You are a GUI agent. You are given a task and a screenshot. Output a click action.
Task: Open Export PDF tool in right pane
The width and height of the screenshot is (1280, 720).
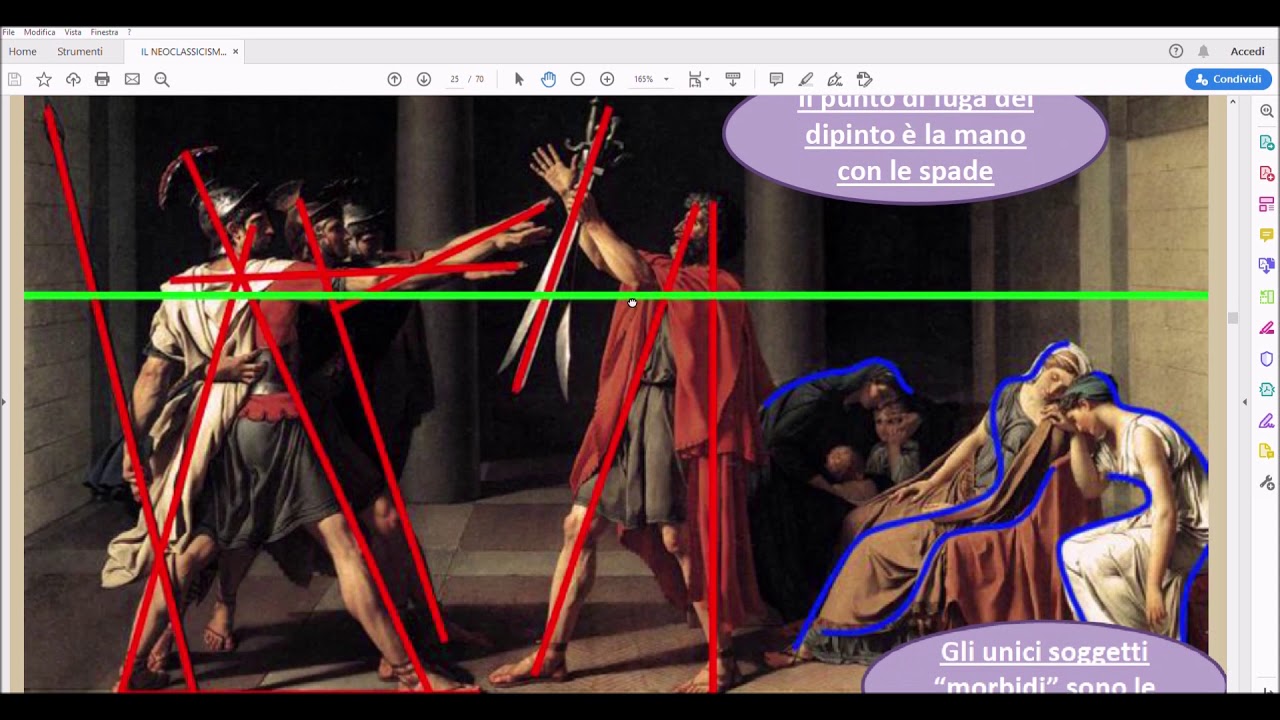tap(1267, 143)
